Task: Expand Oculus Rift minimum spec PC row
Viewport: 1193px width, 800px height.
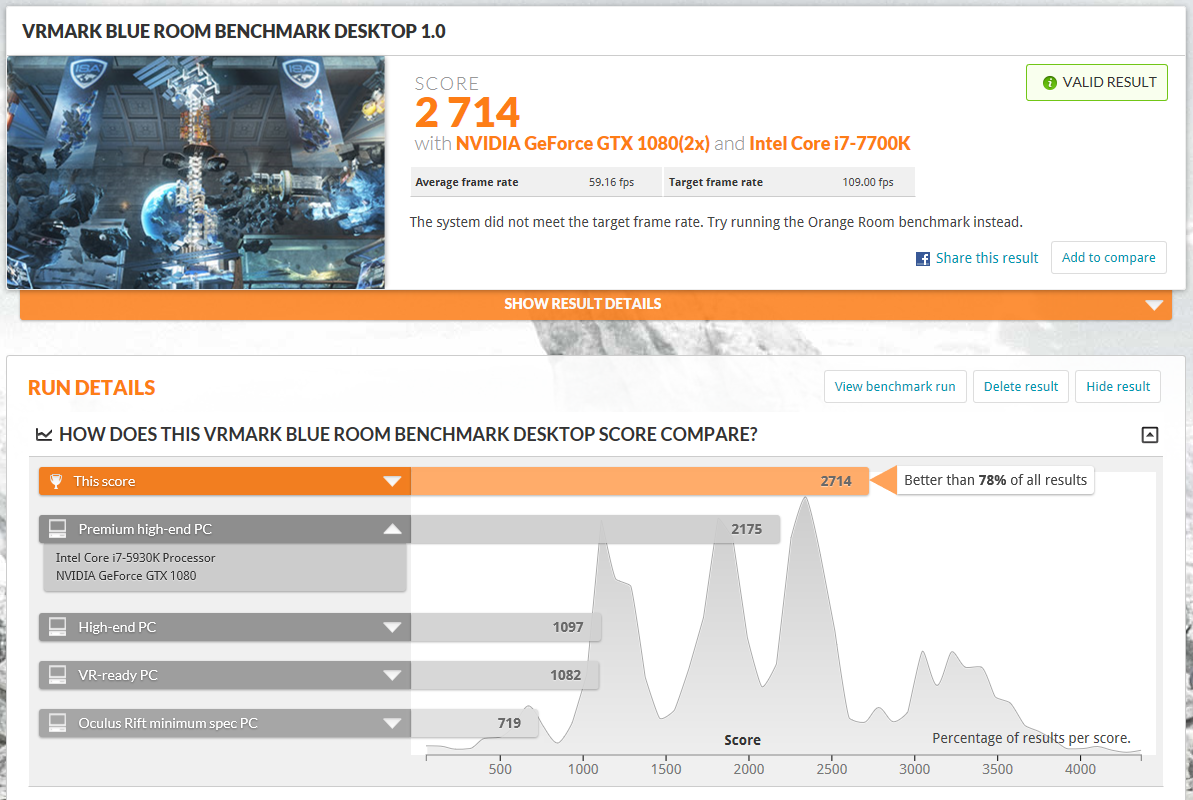Action: click(392, 723)
